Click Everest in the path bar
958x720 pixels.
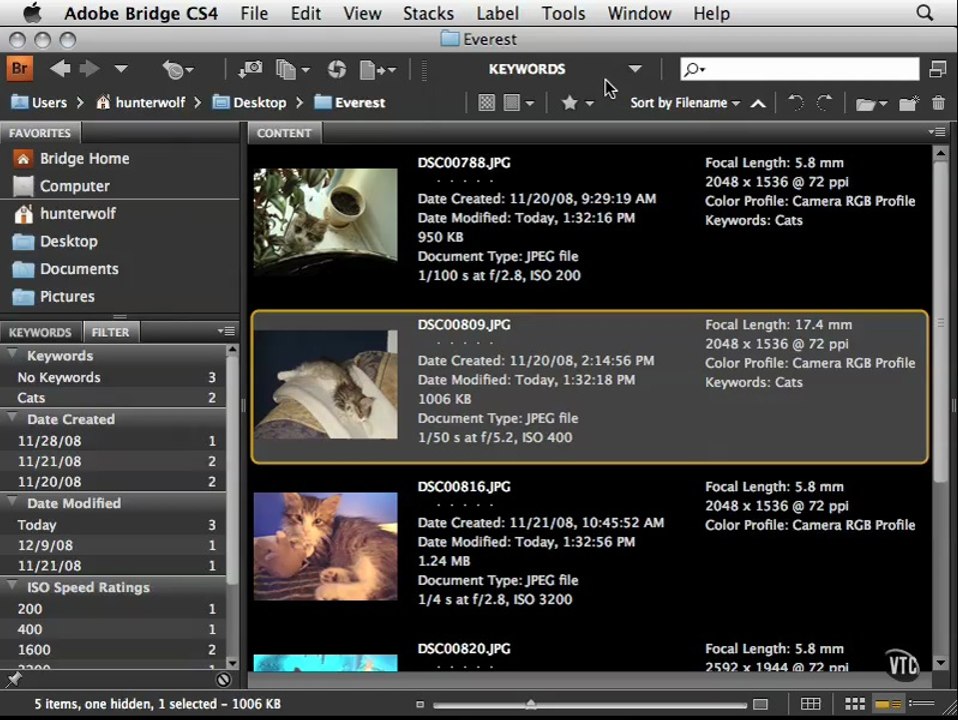[x=350, y=103]
